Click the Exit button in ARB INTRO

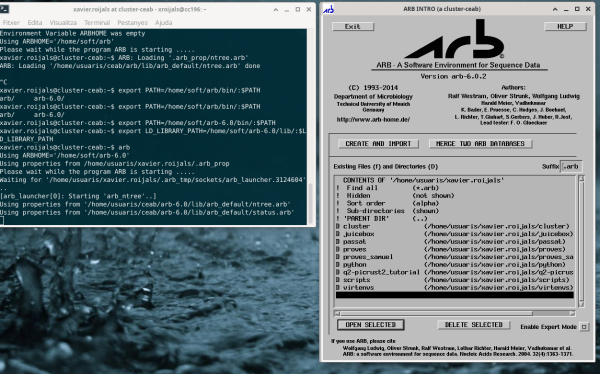pyautogui.click(x=353, y=26)
